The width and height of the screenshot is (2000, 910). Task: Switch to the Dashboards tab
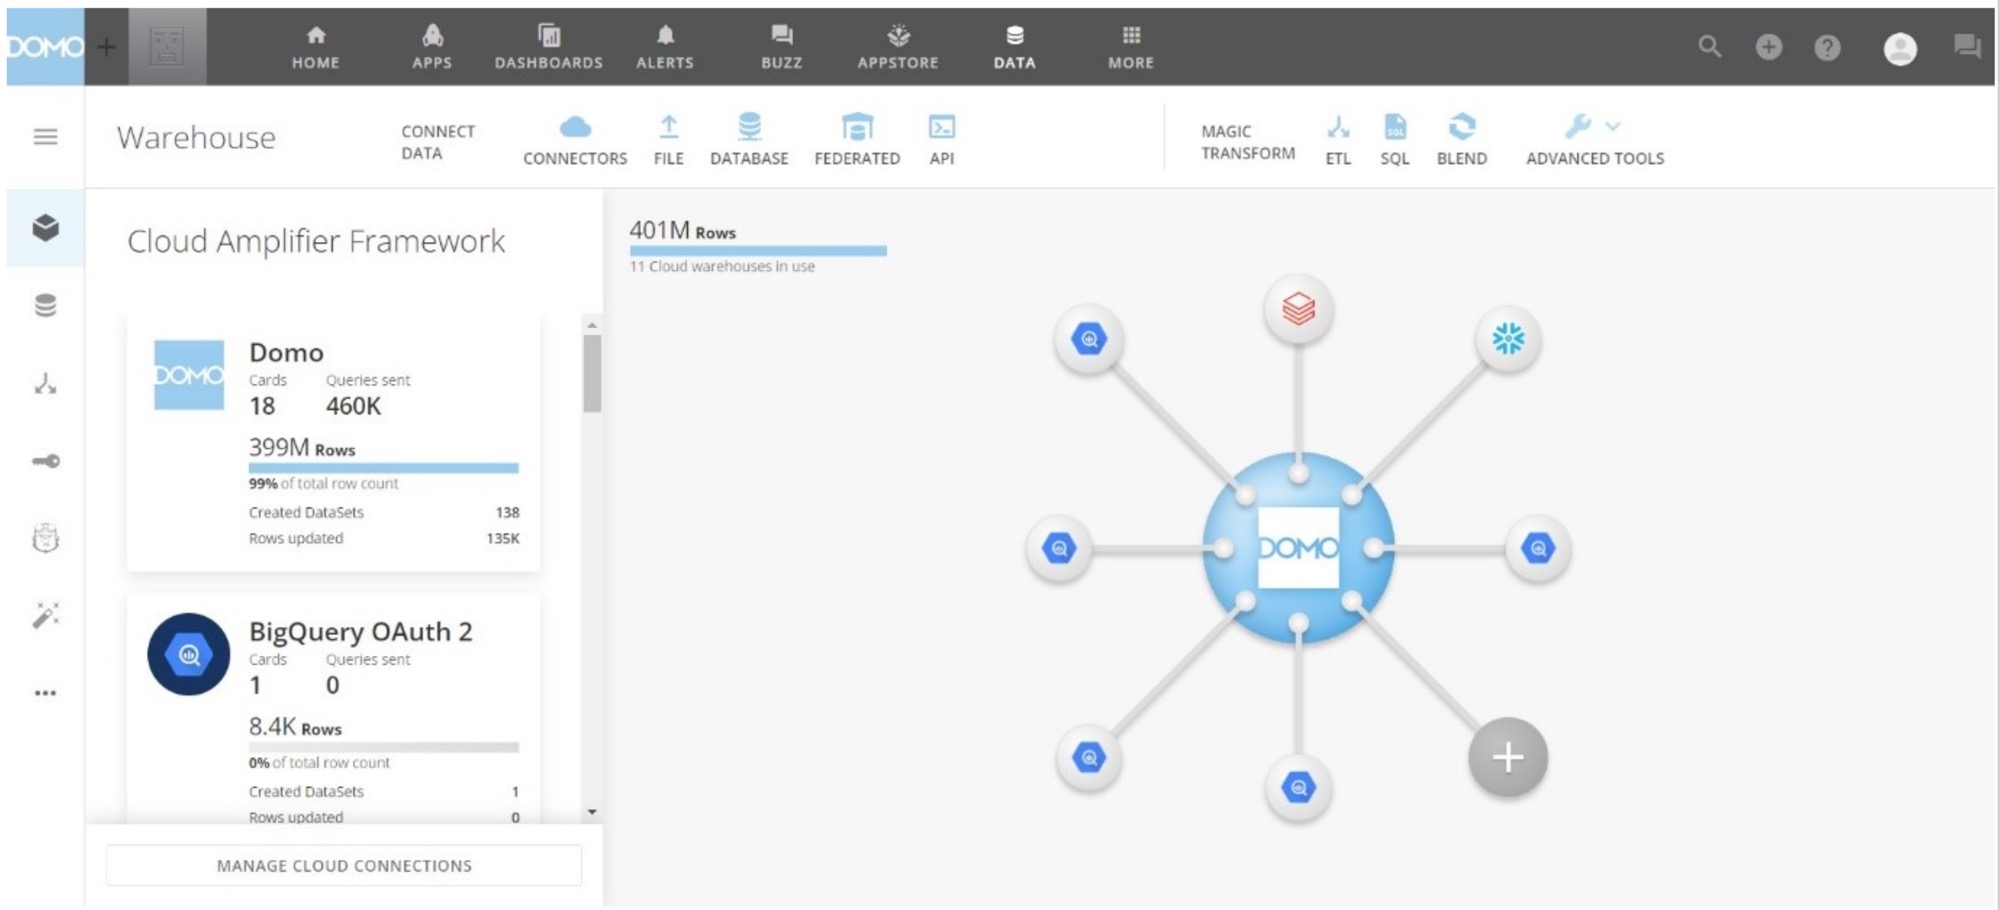click(548, 46)
